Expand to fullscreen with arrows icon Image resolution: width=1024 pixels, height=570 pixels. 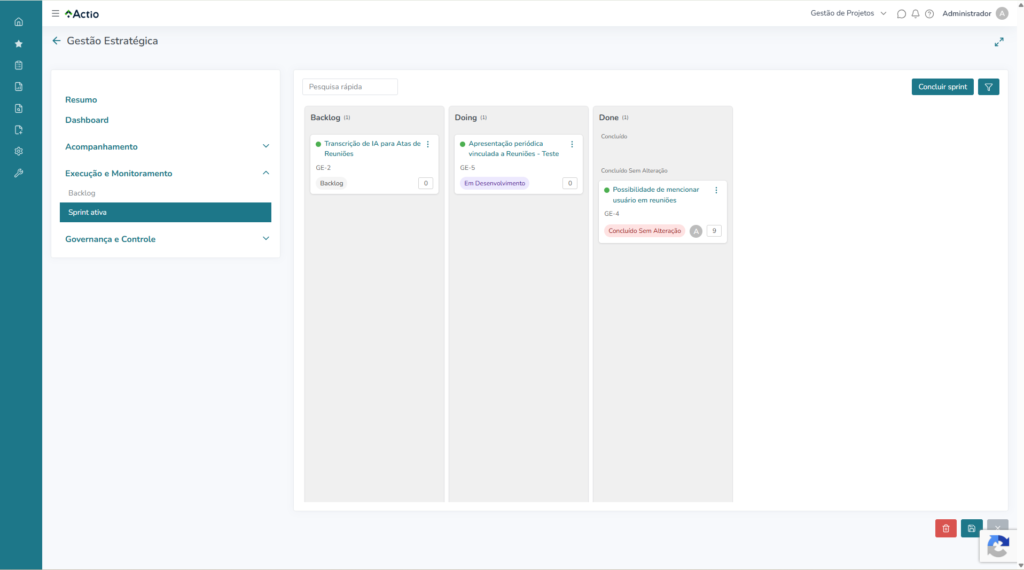pyautogui.click(x=999, y=42)
